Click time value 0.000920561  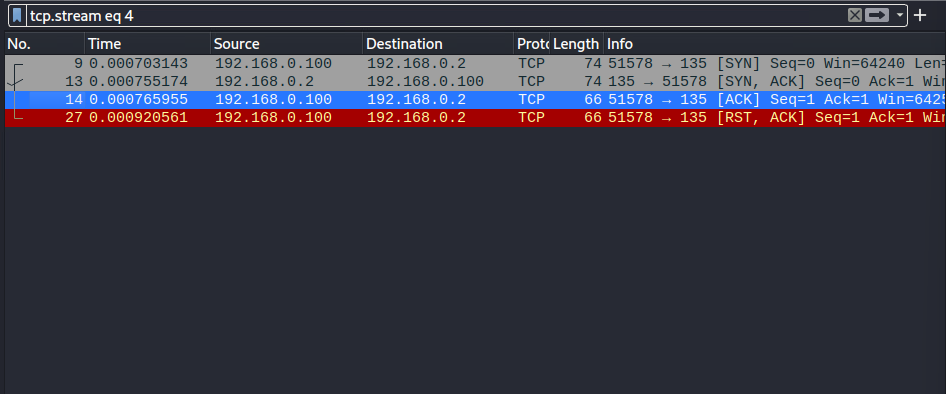tap(139, 118)
